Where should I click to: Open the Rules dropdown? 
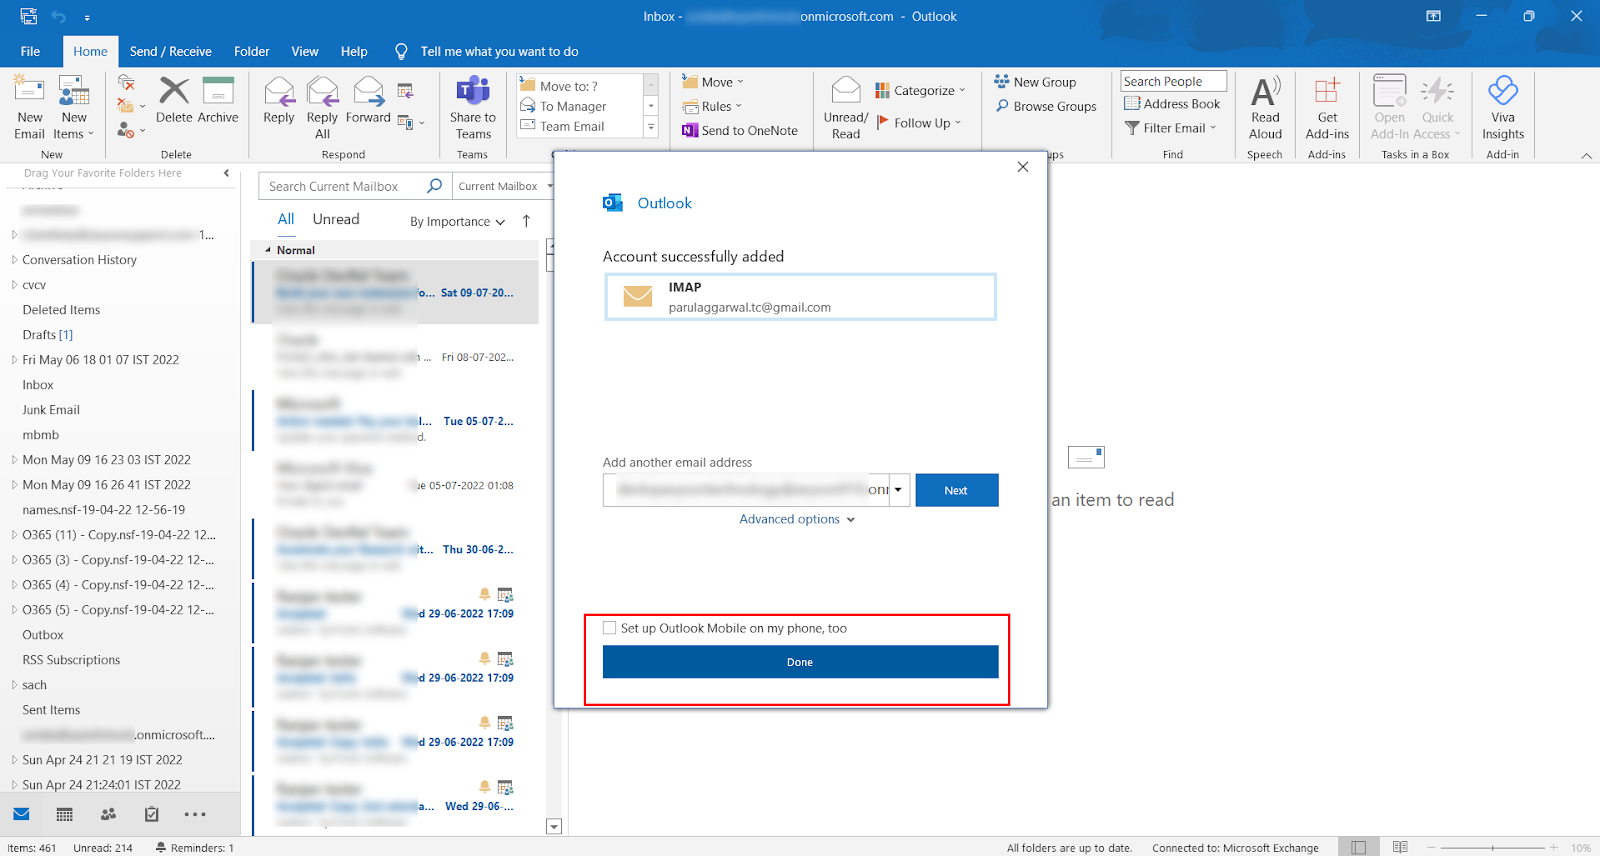[x=712, y=106]
